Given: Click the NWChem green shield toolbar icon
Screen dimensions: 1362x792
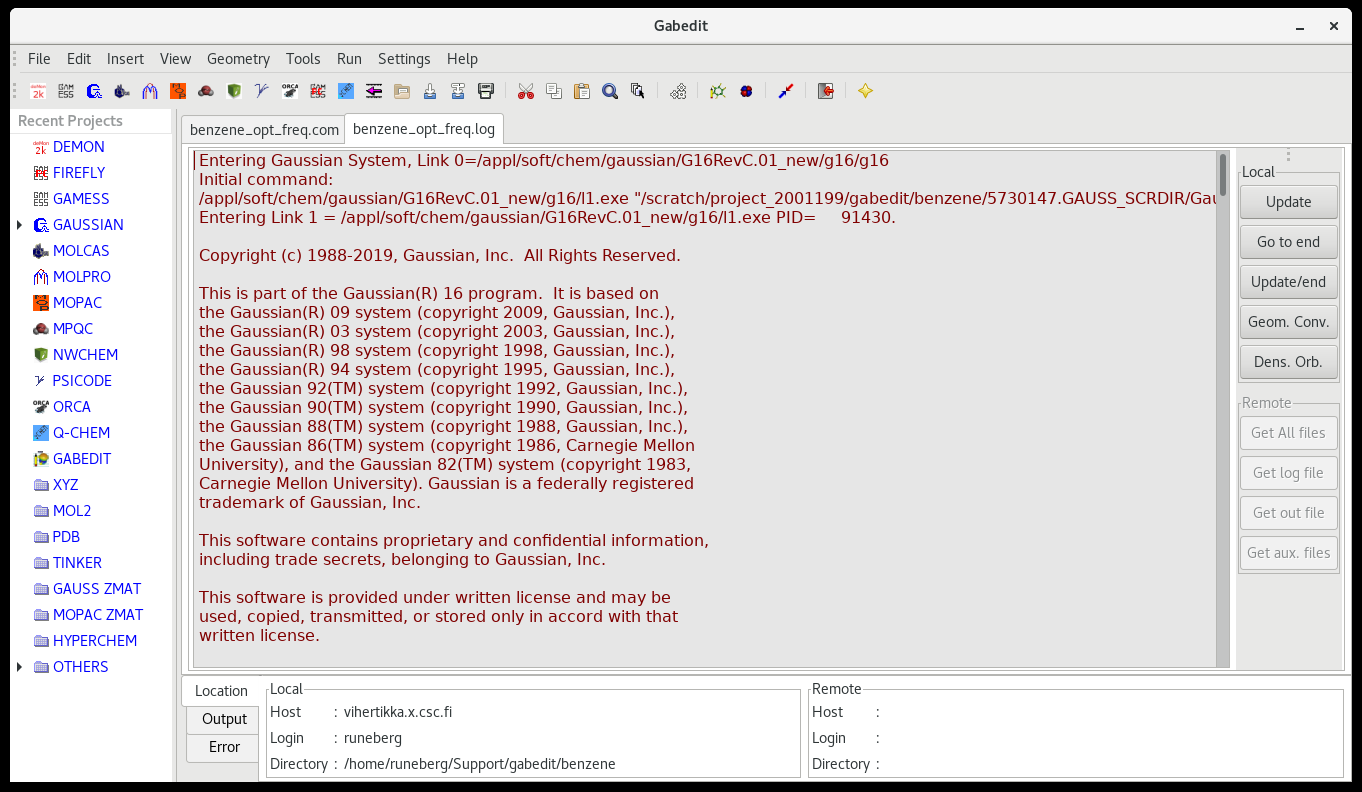Looking at the screenshot, I should [234, 91].
